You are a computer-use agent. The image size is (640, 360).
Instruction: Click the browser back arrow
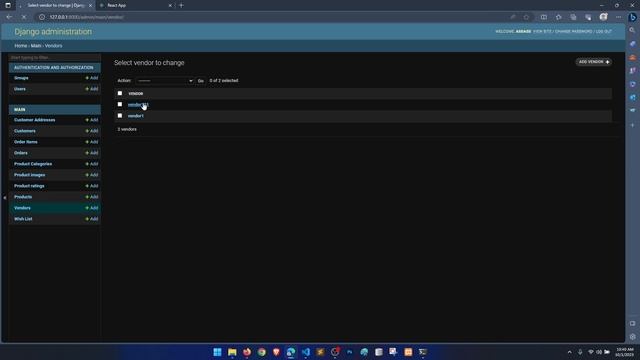tap(9, 17)
